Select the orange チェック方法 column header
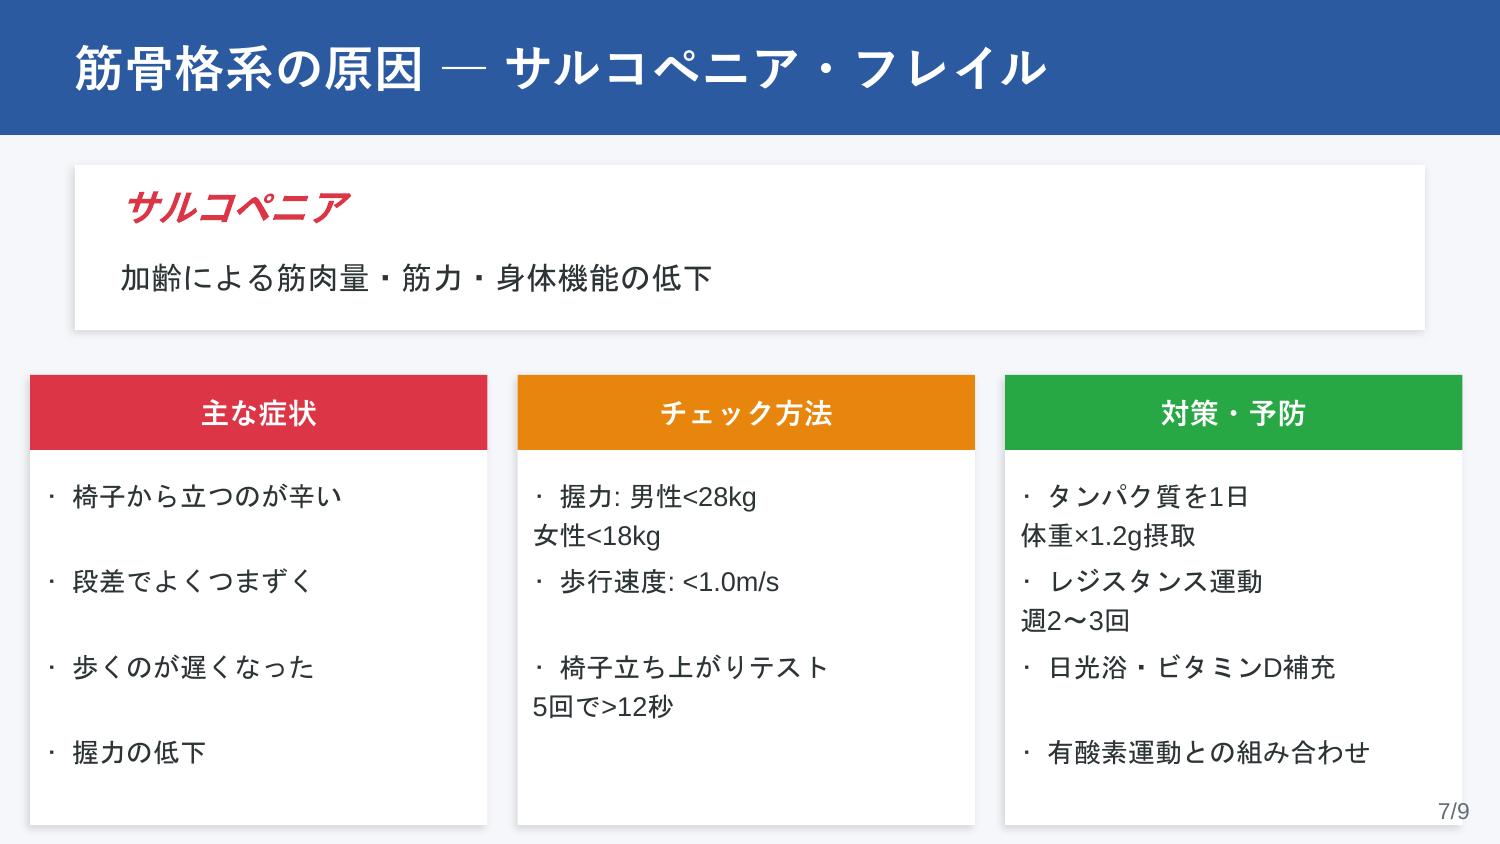 (x=746, y=413)
